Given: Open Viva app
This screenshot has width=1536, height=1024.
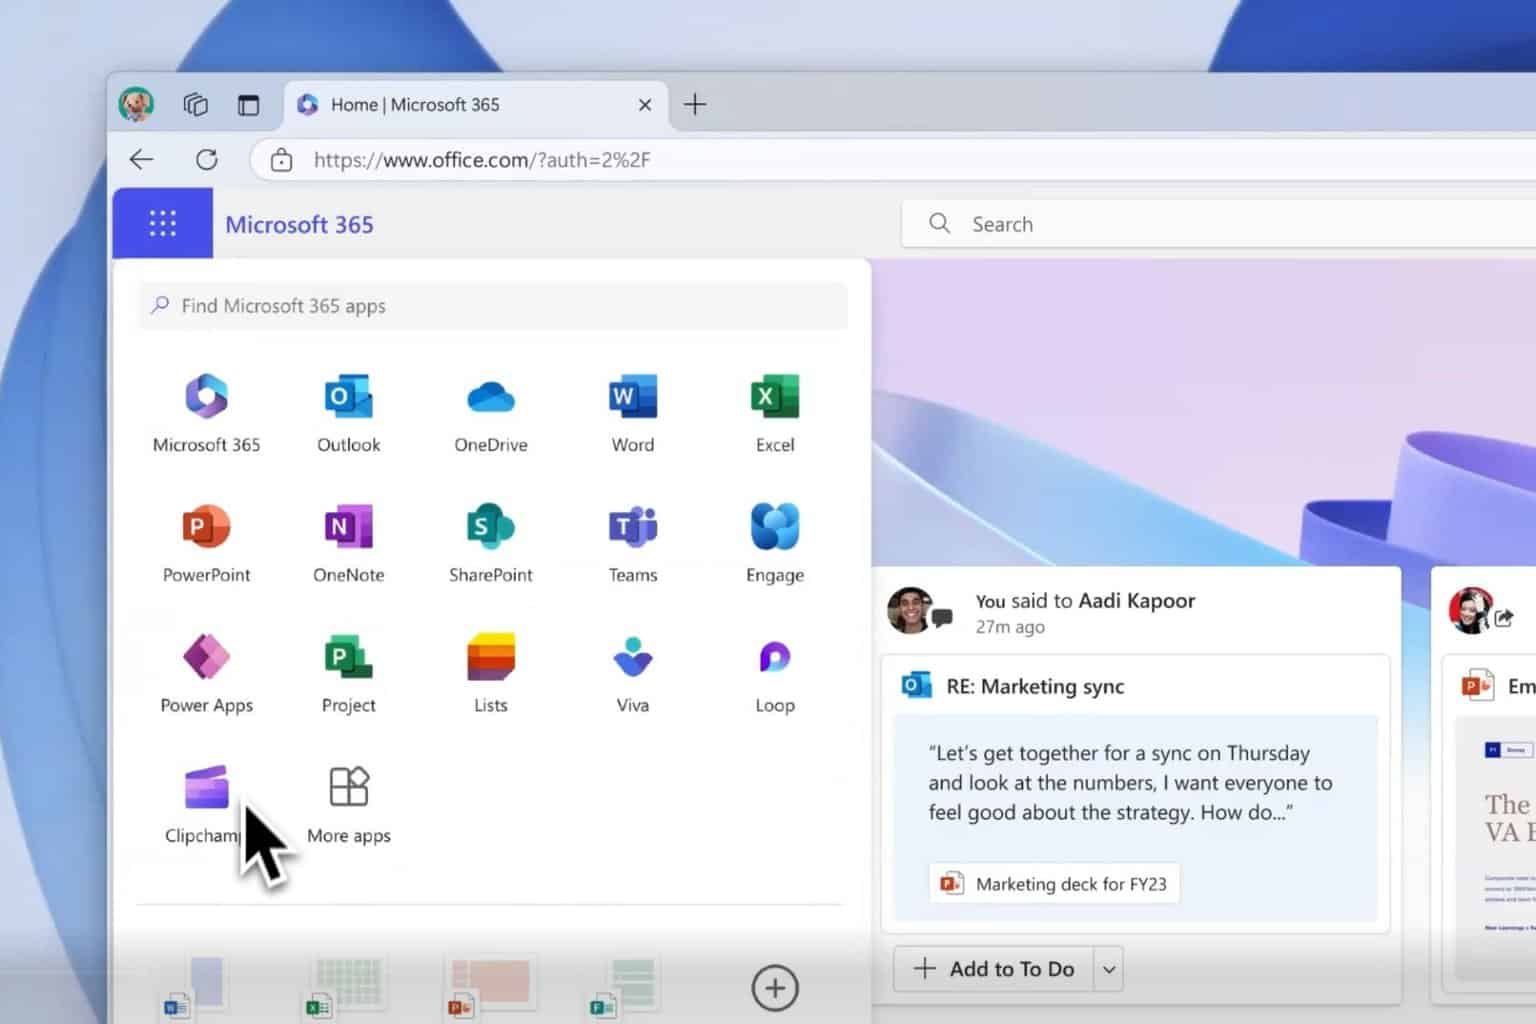Looking at the screenshot, I should [x=633, y=657].
